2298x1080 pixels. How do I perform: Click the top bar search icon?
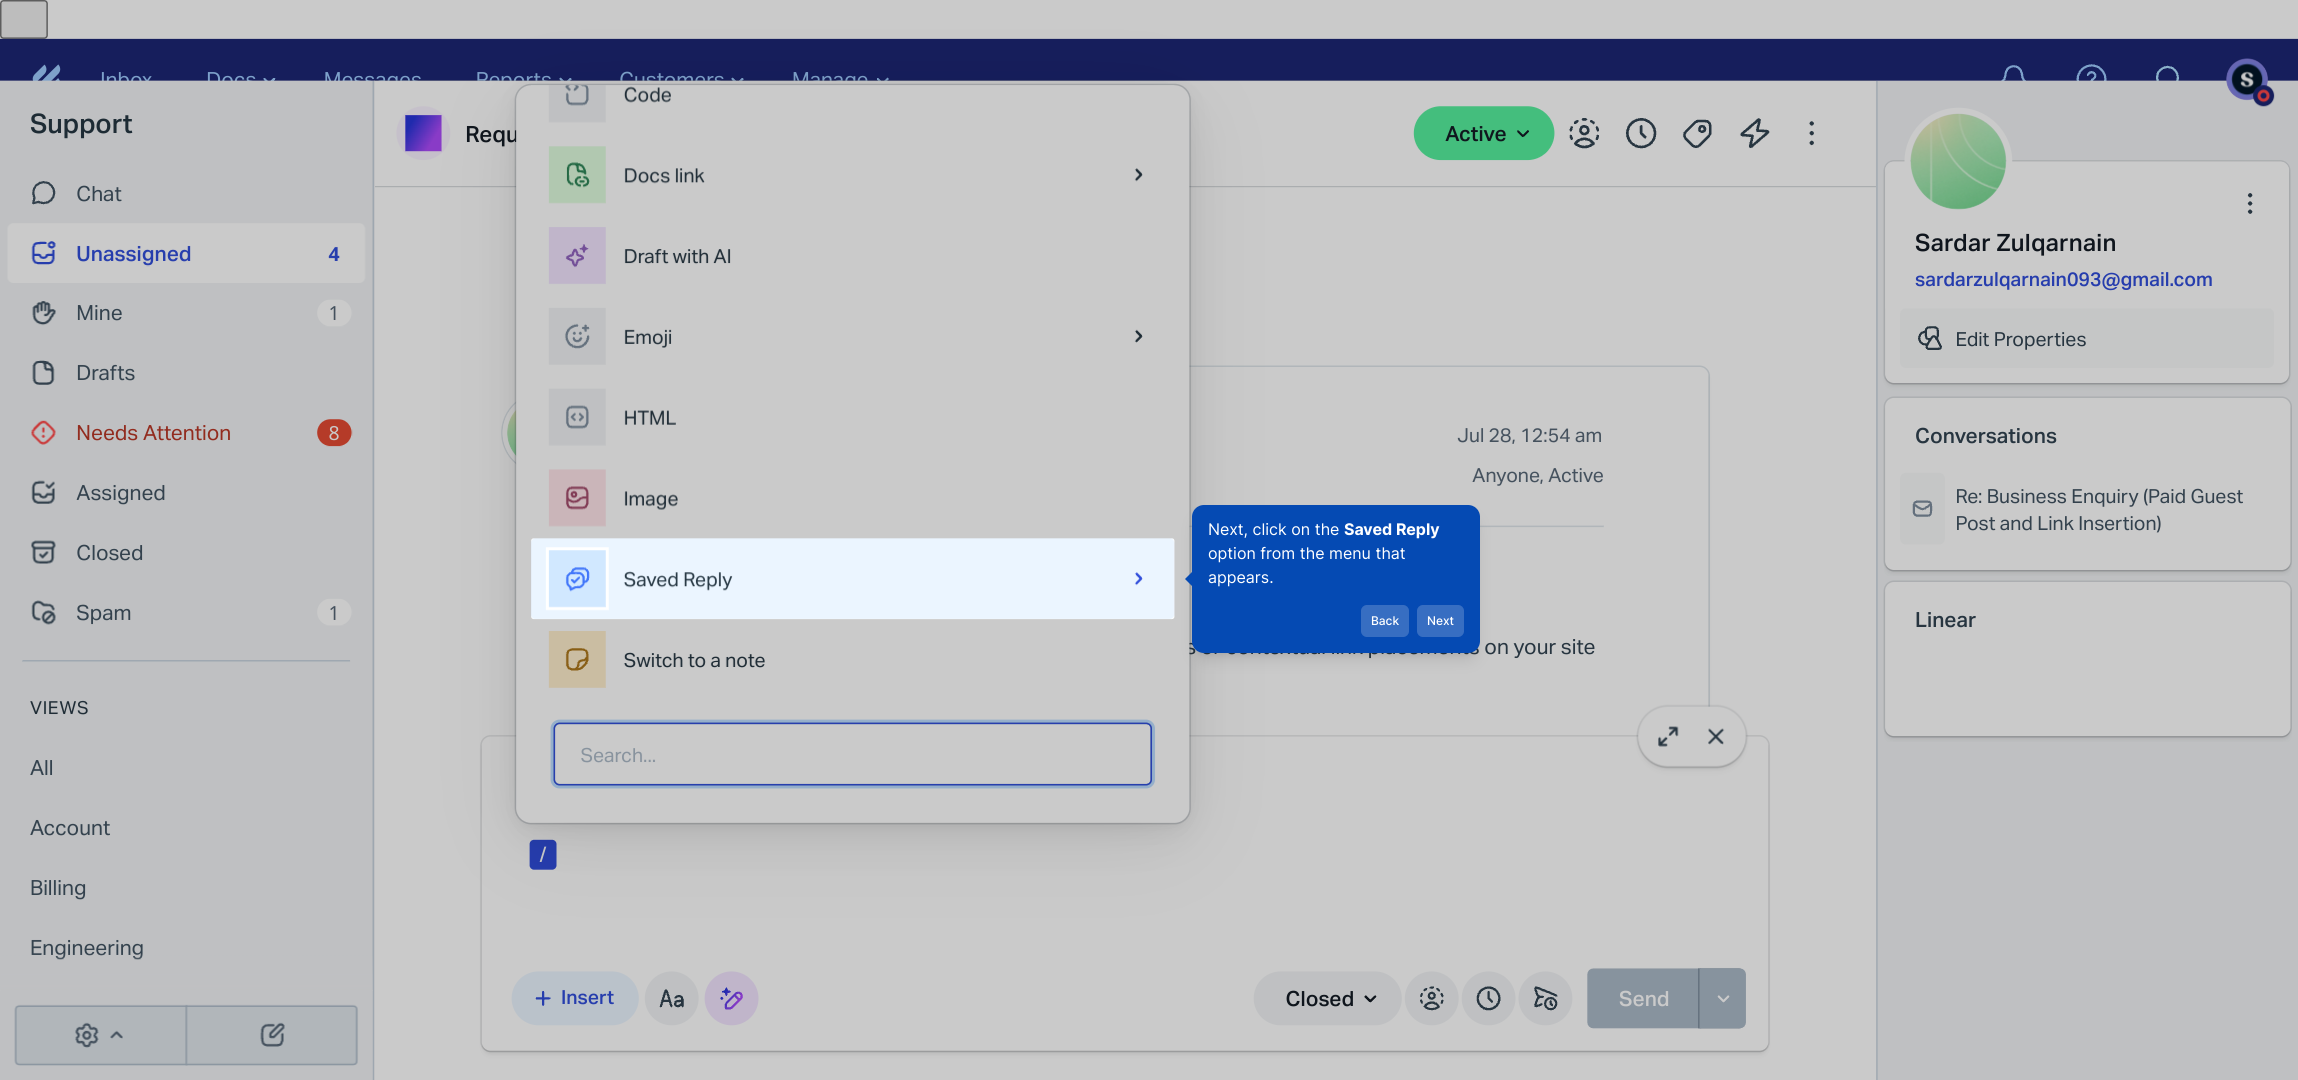(x=2168, y=77)
